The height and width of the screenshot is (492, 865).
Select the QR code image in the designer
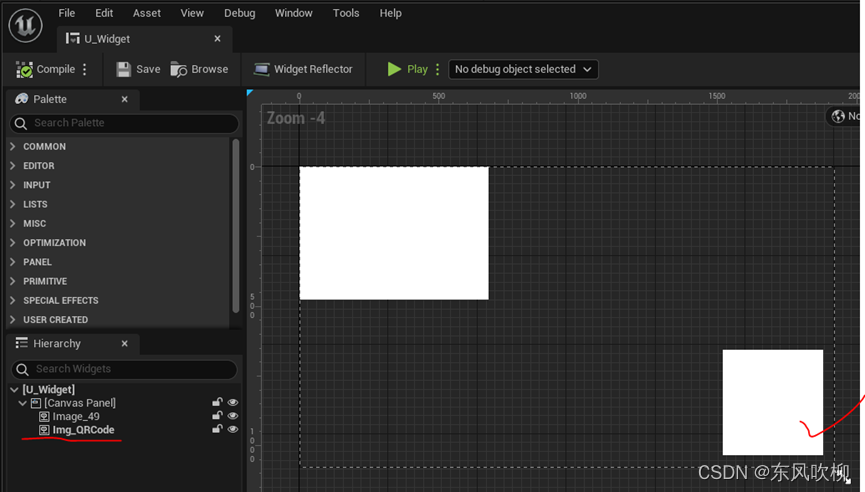point(773,402)
